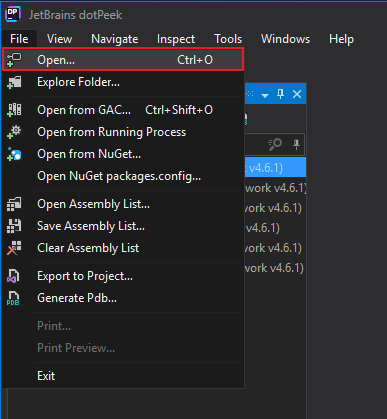Open the Tools menu
The width and height of the screenshot is (387, 419).
click(x=228, y=39)
